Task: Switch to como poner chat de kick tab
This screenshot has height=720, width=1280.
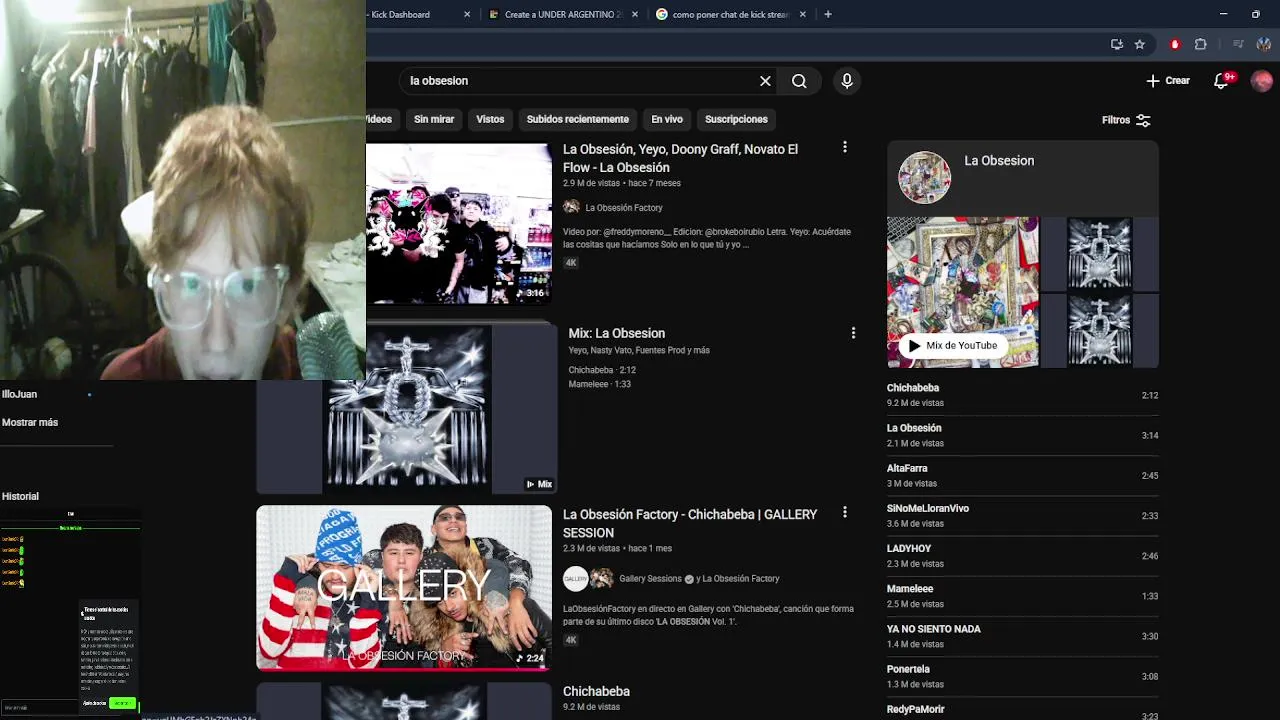Action: point(730,14)
